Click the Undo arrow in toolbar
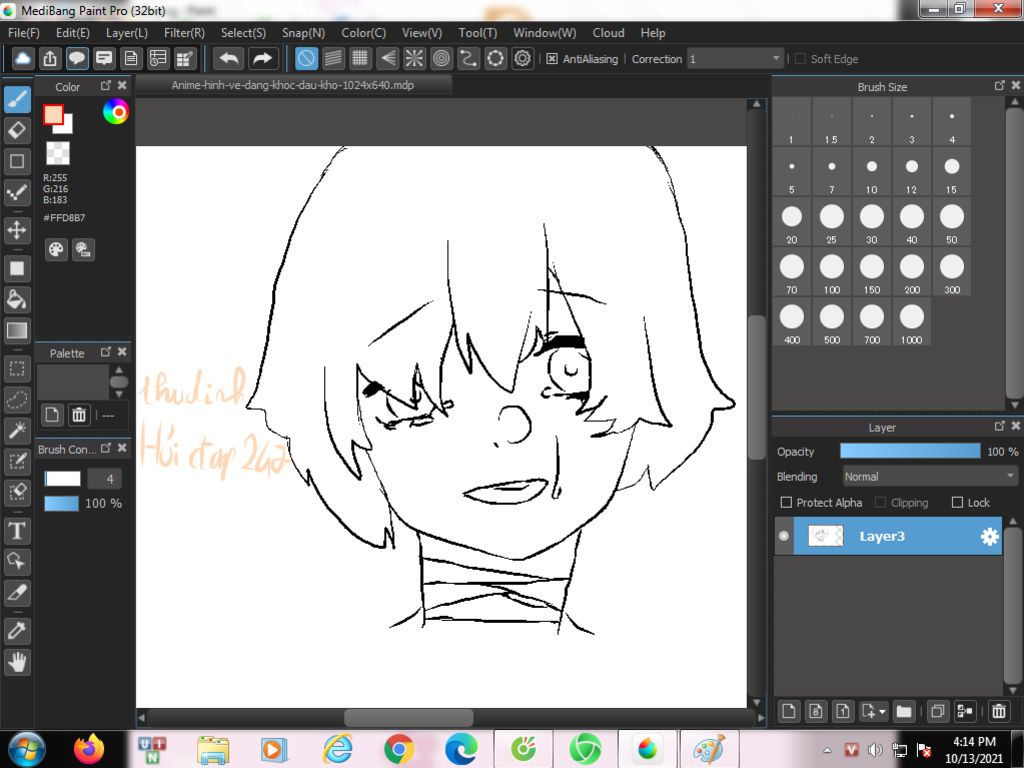The height and width of the screenshot is (768, 1024). (229, 59)
